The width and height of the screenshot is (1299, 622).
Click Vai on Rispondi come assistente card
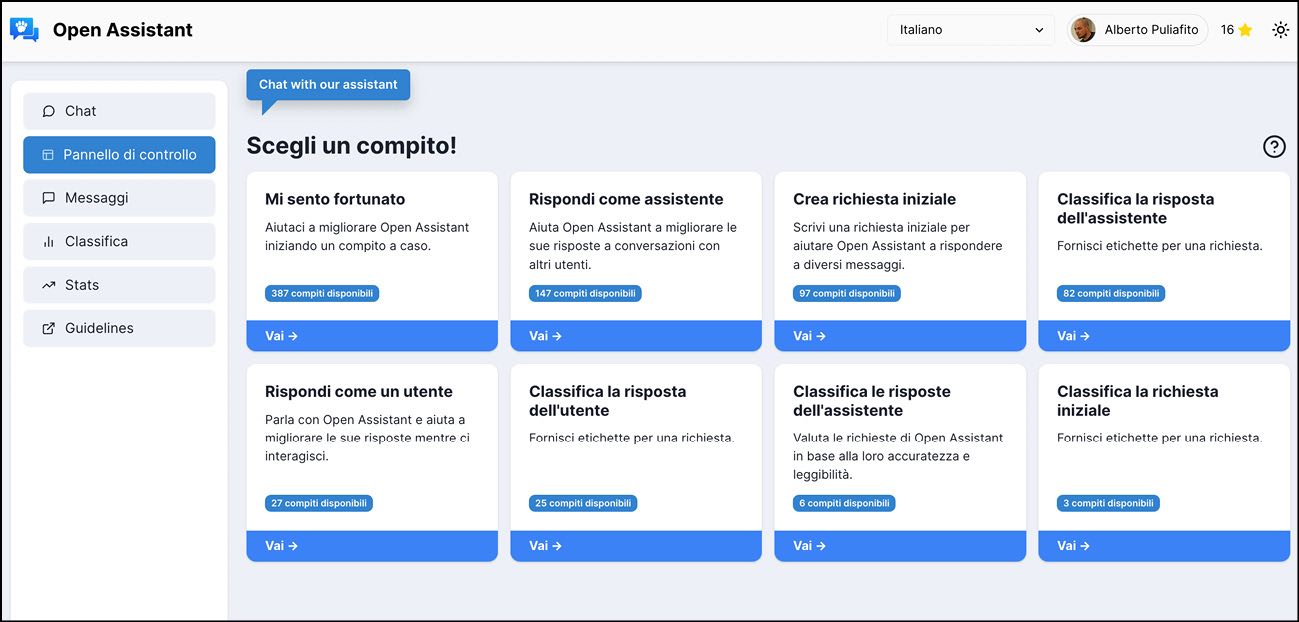point(636,336)
